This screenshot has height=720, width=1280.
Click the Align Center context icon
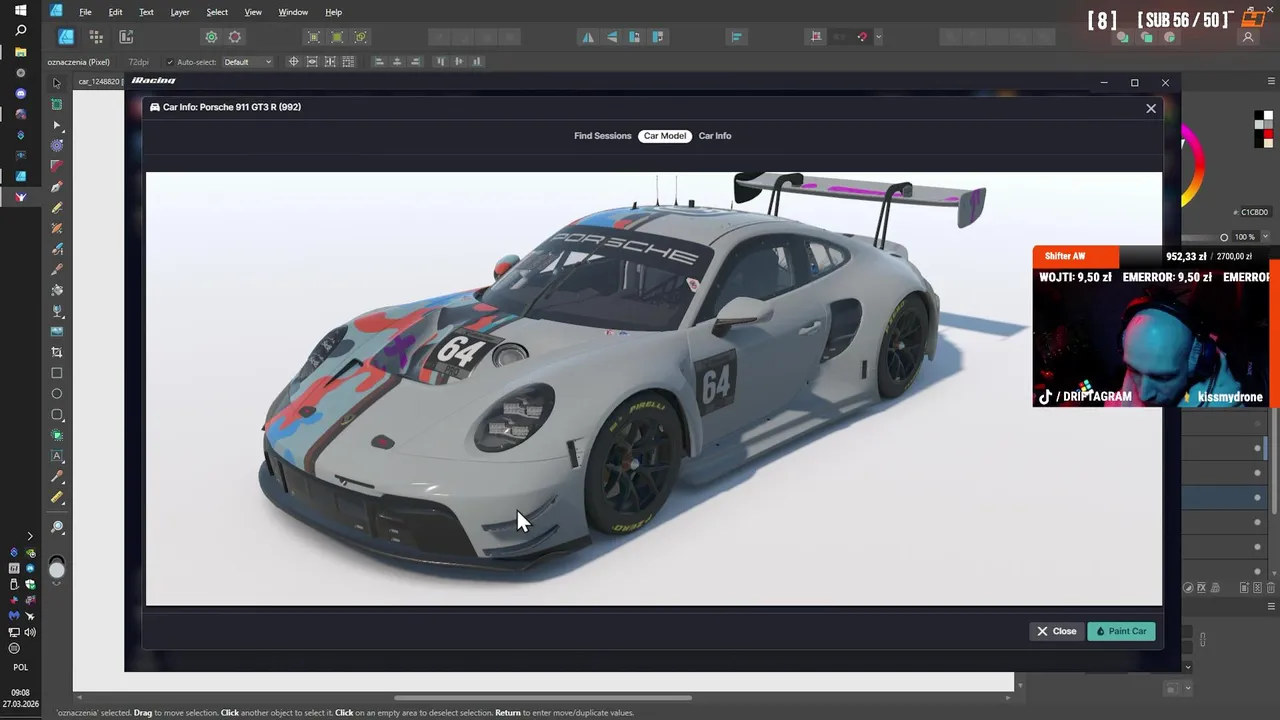point(397,62)
